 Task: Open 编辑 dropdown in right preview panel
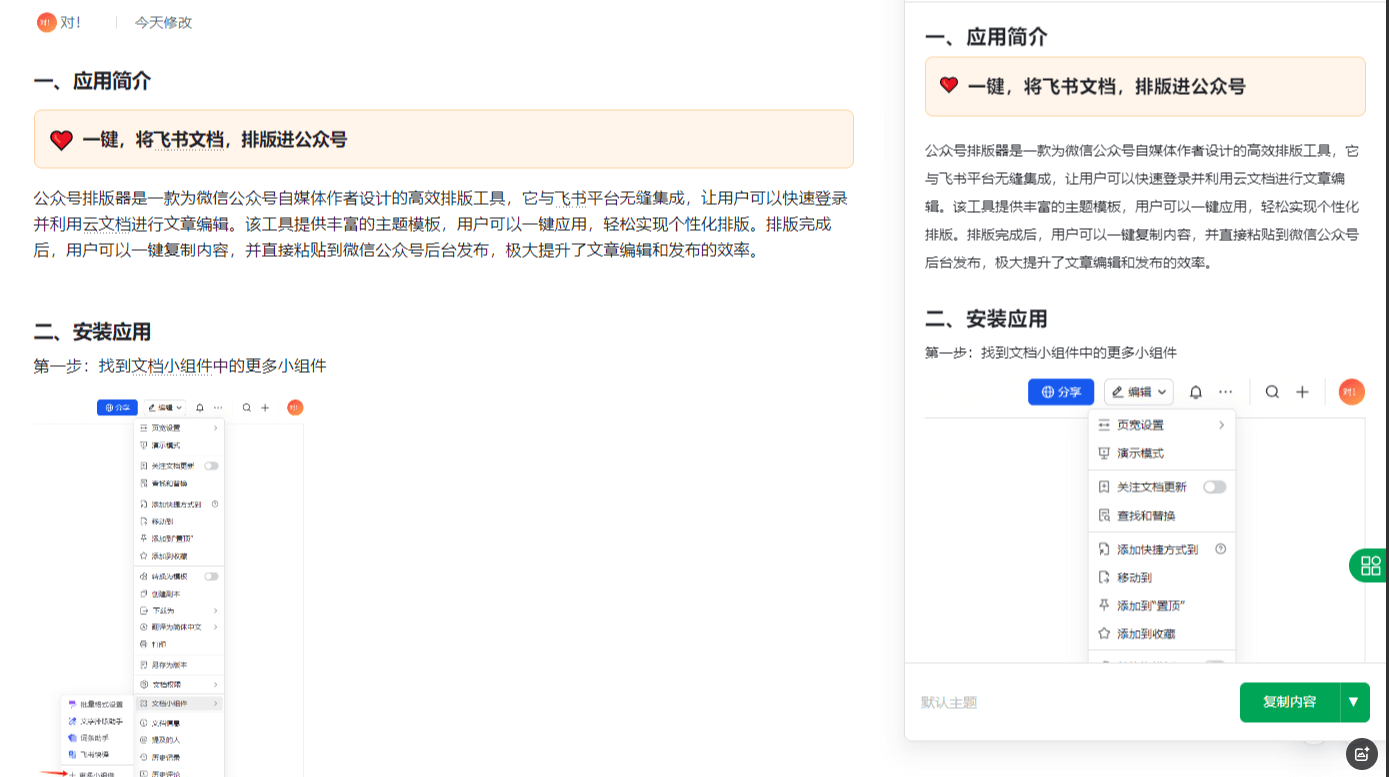(1139, 392)
